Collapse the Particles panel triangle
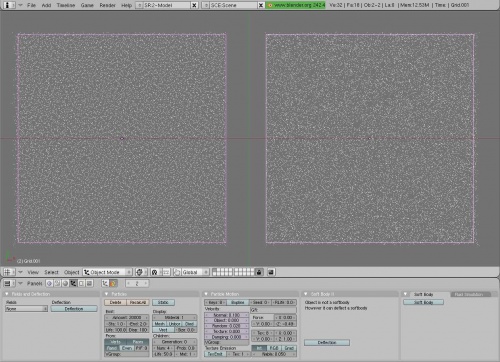 [107, 294]
